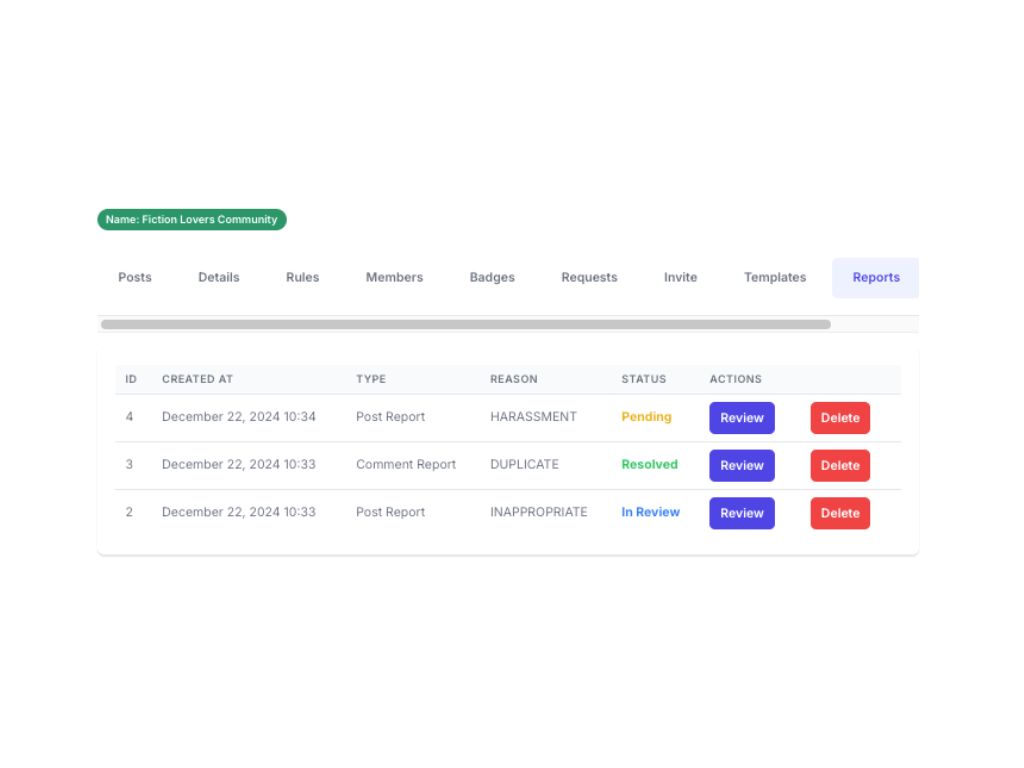This screenshot has height=768, width=1024.
Task: Review the HARASSMENT post report
Action: 741,418
